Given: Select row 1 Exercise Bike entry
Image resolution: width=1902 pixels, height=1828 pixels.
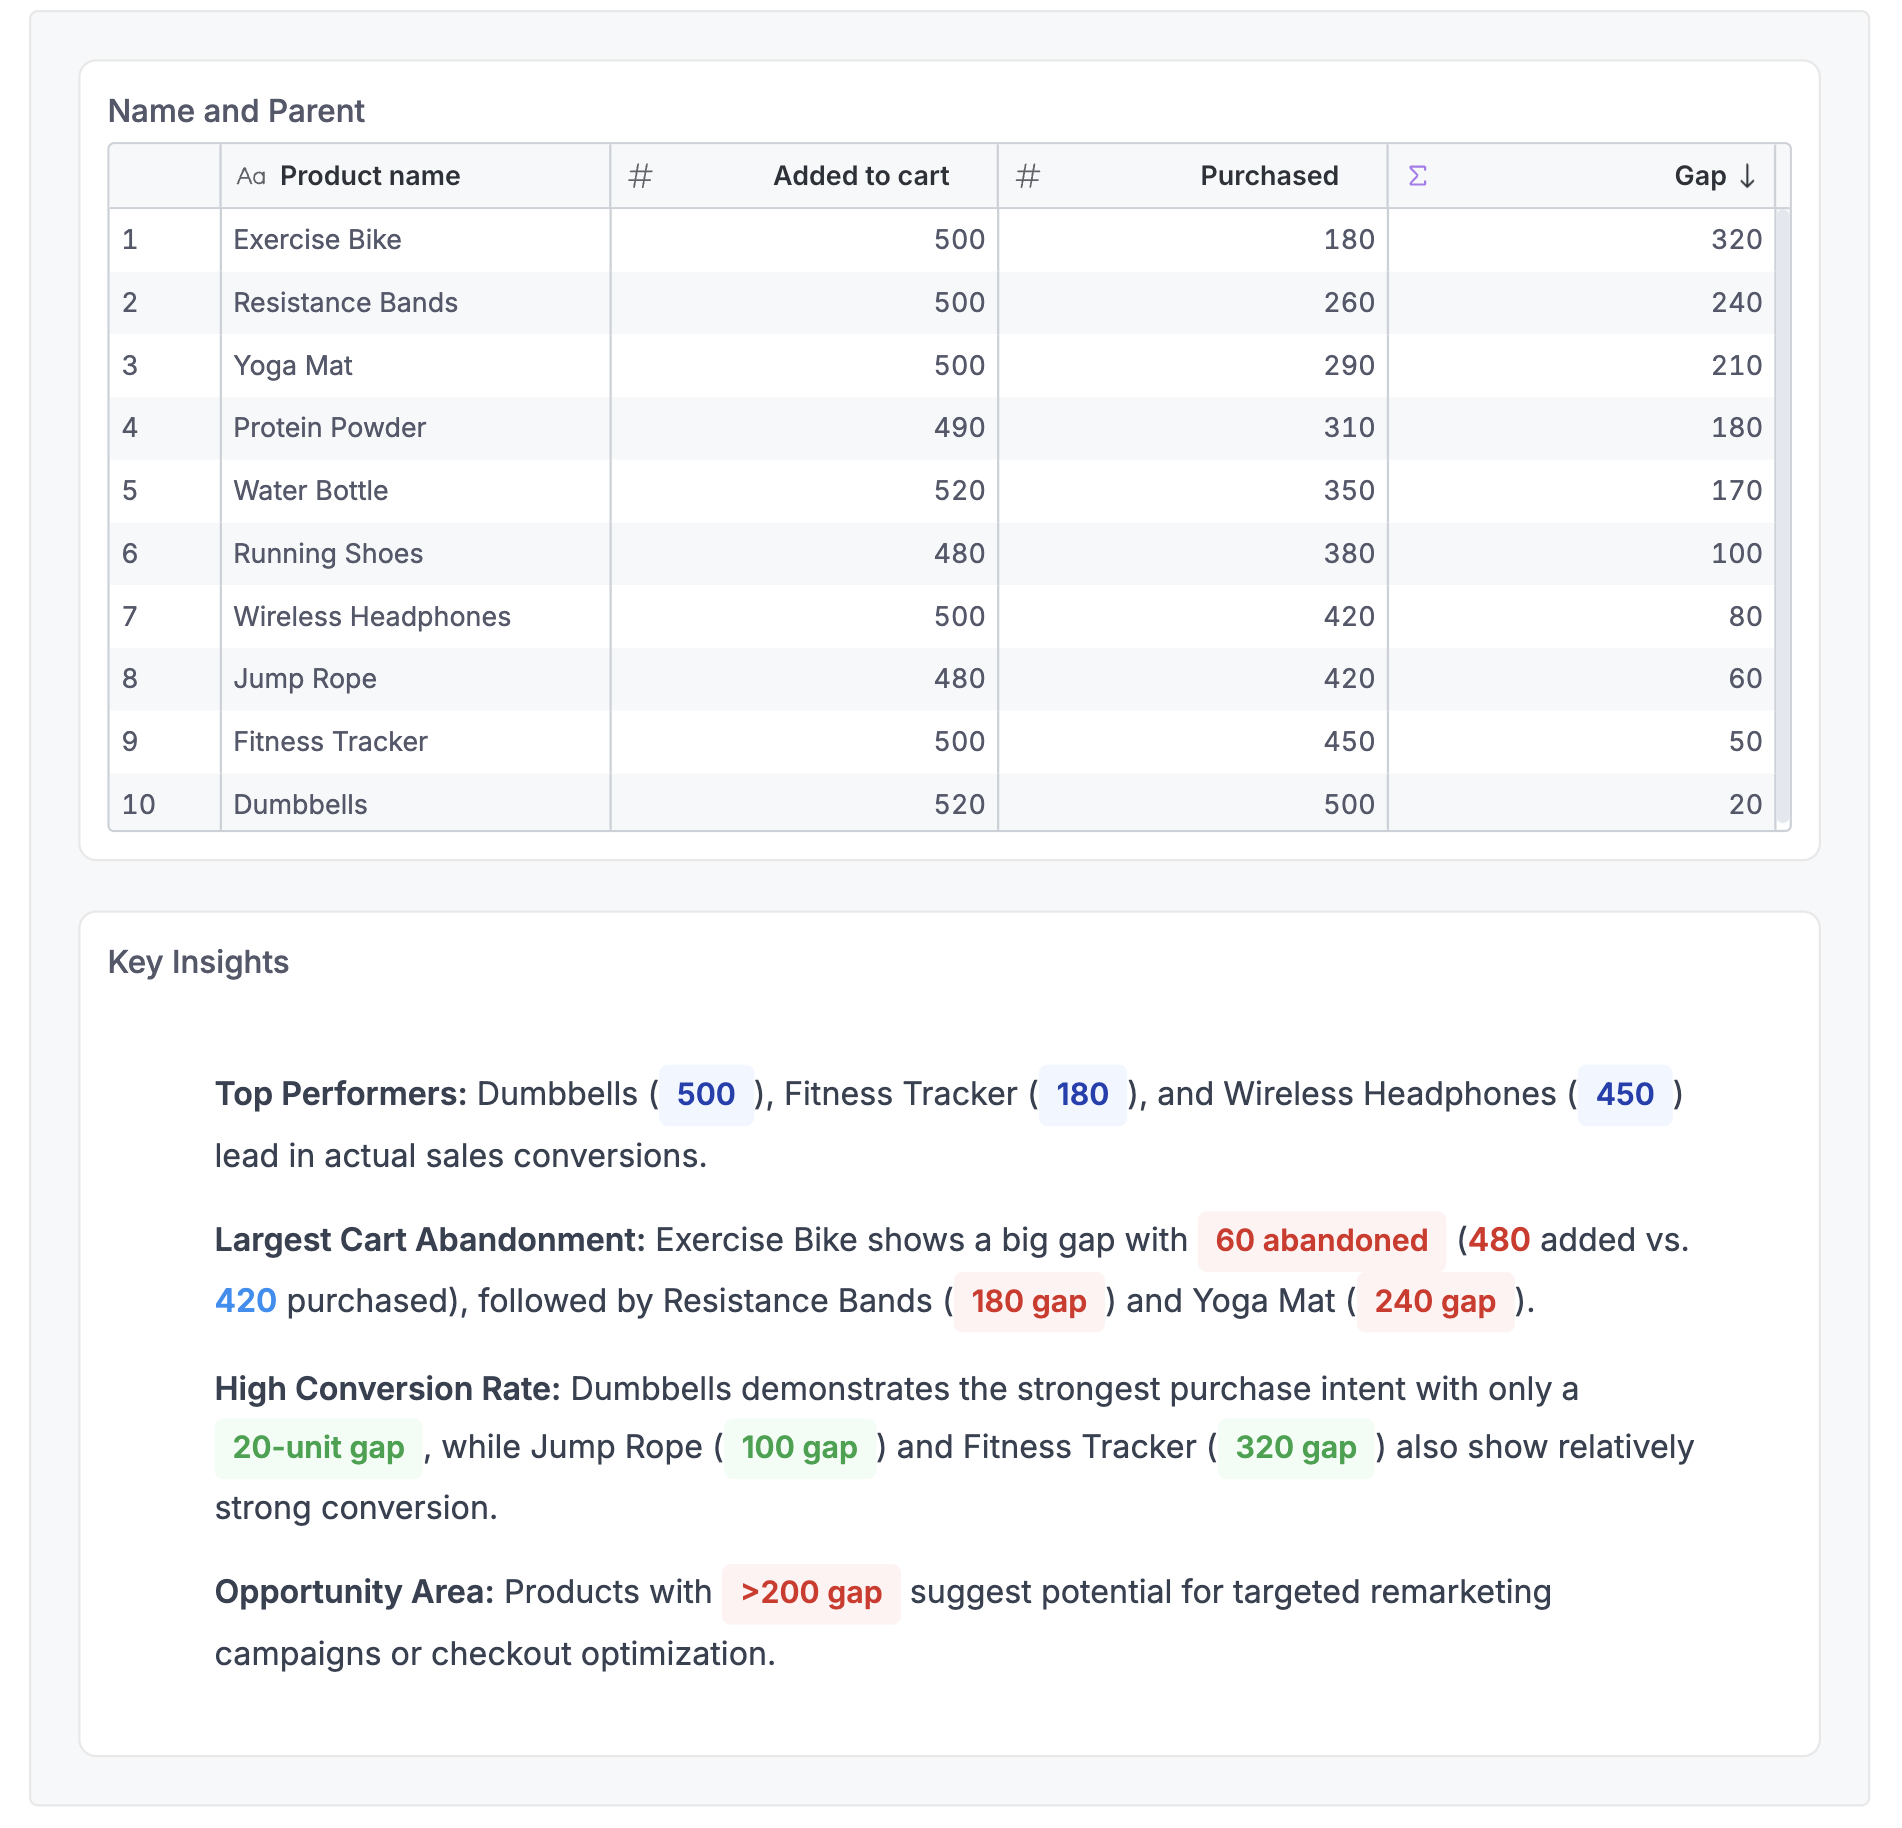Looking at the screenshot, I should click(x=317, y=239).
